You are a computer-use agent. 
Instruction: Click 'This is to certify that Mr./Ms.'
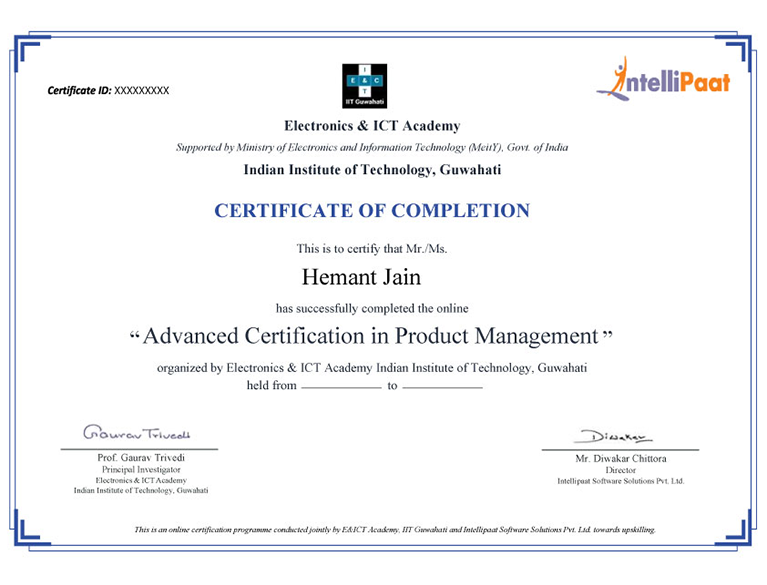tap(372, 249)
